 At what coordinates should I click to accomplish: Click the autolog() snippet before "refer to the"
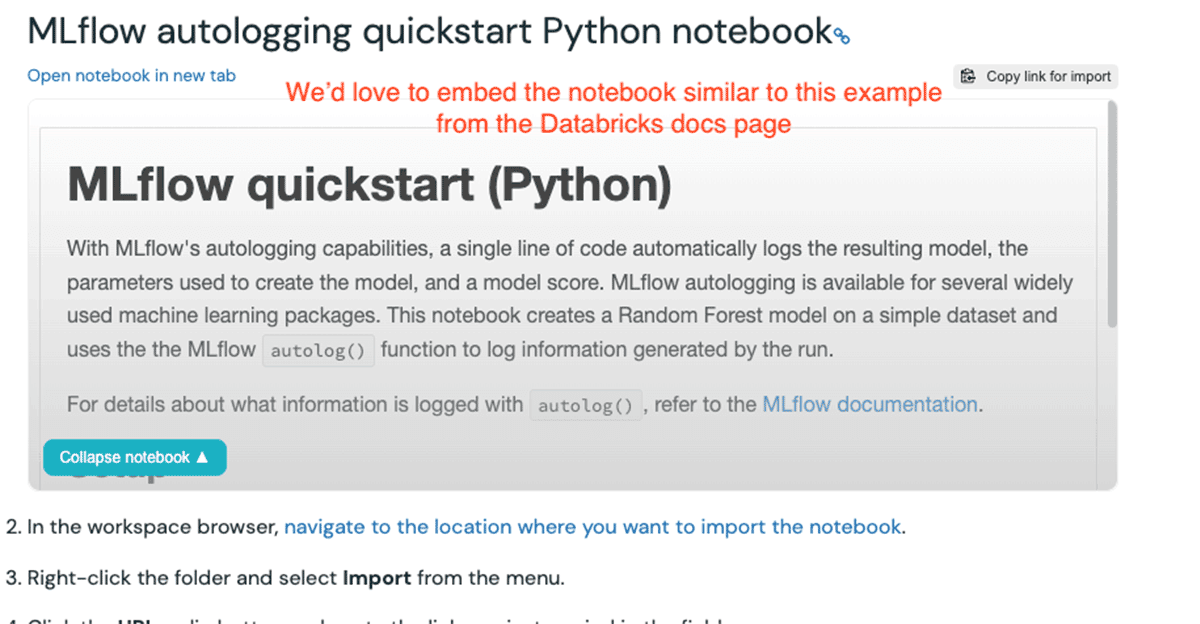tap(585, 406)
